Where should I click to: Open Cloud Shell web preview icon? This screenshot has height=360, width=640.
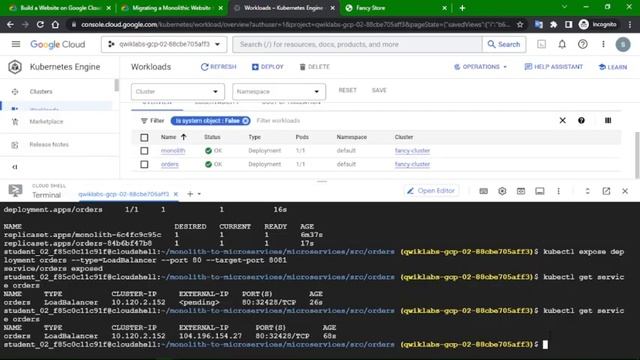[521, 191]
